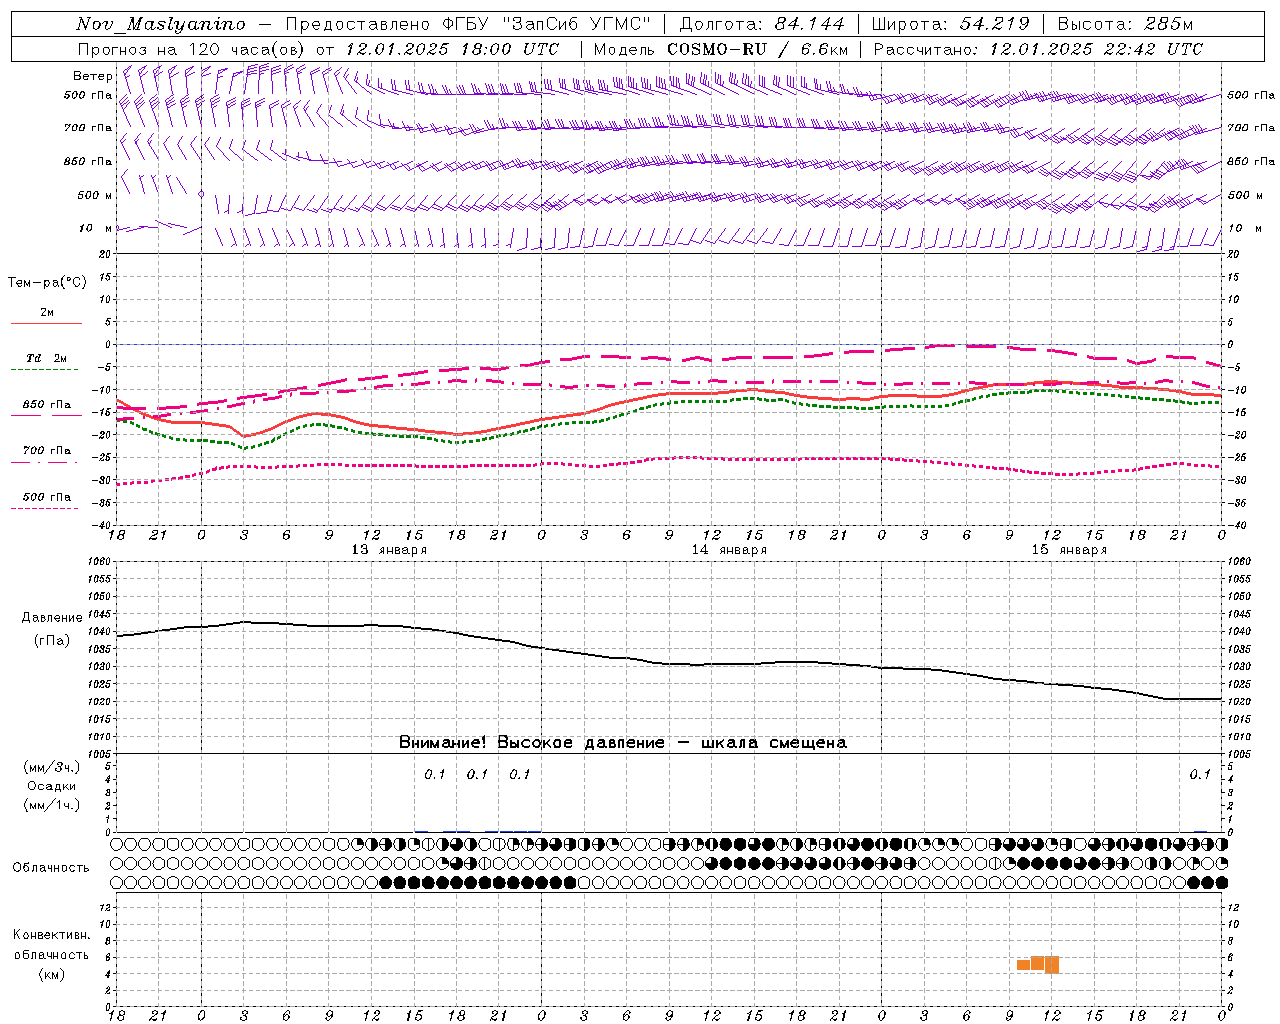Click the Высота: 285м value
Image resolution: width=1280 pixels, height=1024 pixels.
coord(1125,24)
